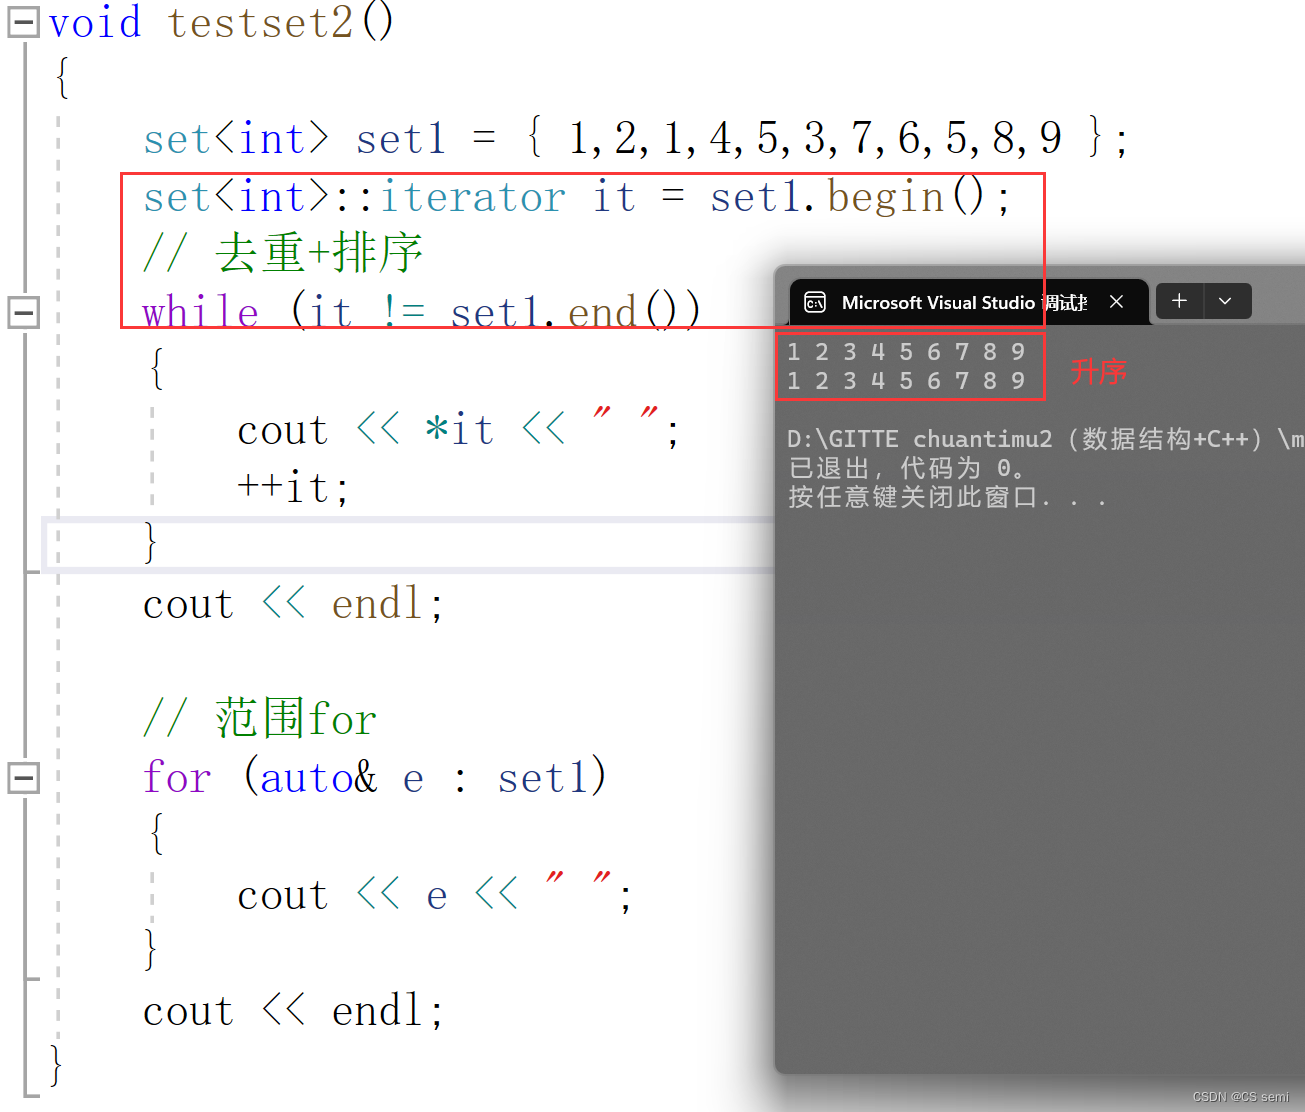Open the terminal tab dropdown chevron
The image size is (1305, 1112).
coord(1225,301)
